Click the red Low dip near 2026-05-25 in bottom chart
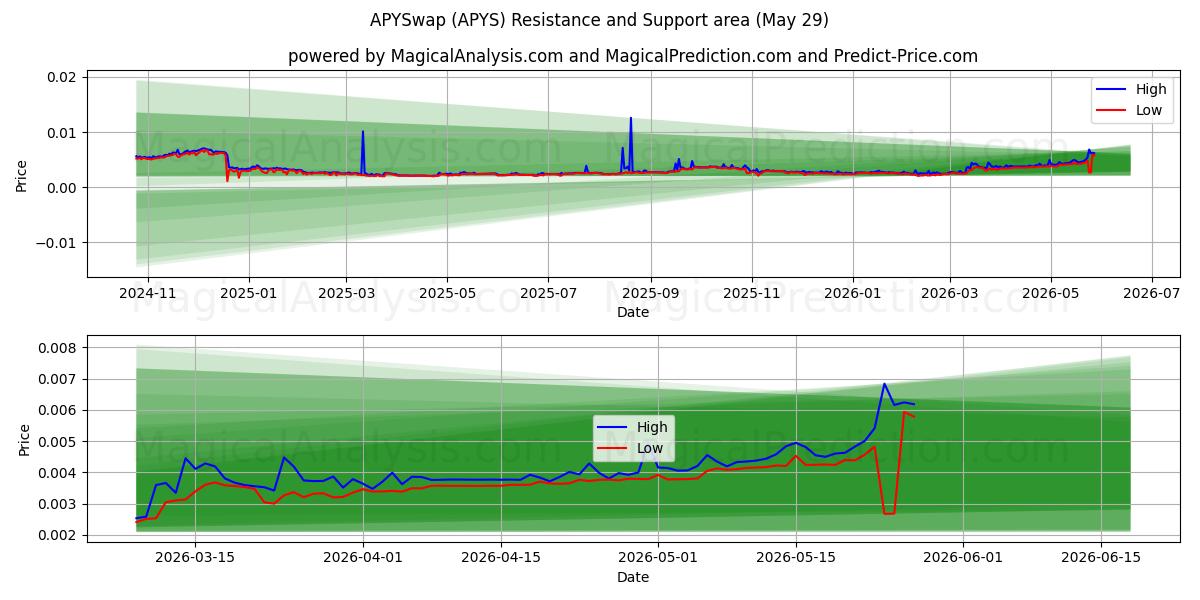This screenshot has width=1200, height=600. [888, 513]
